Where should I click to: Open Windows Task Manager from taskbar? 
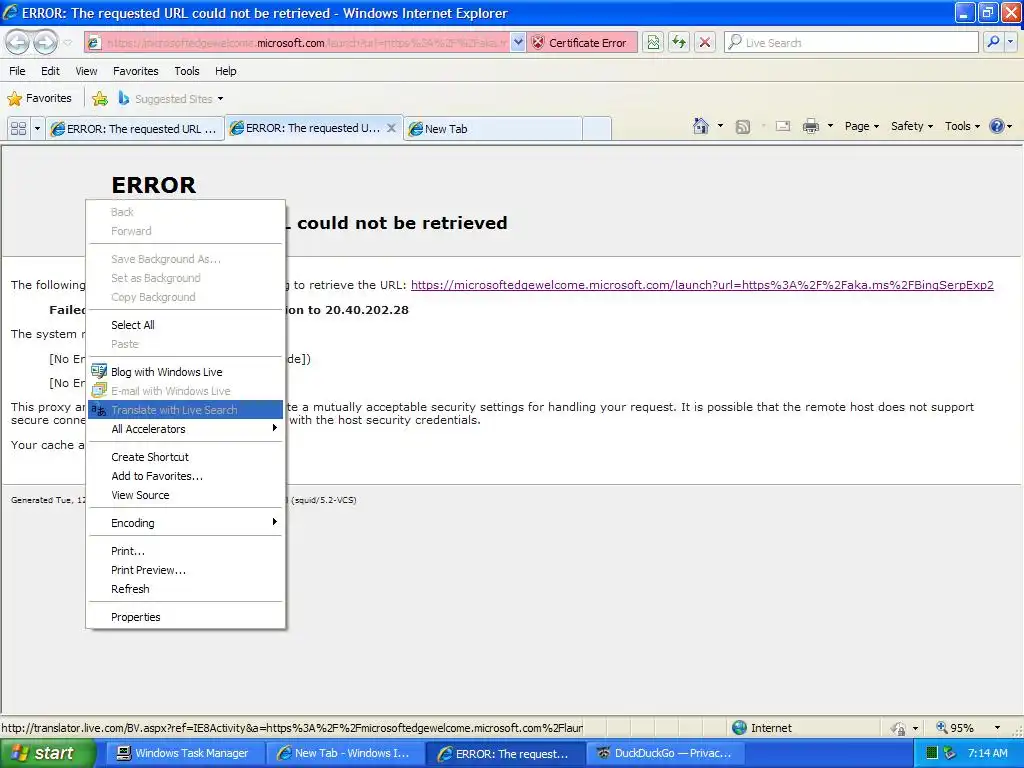183,753
